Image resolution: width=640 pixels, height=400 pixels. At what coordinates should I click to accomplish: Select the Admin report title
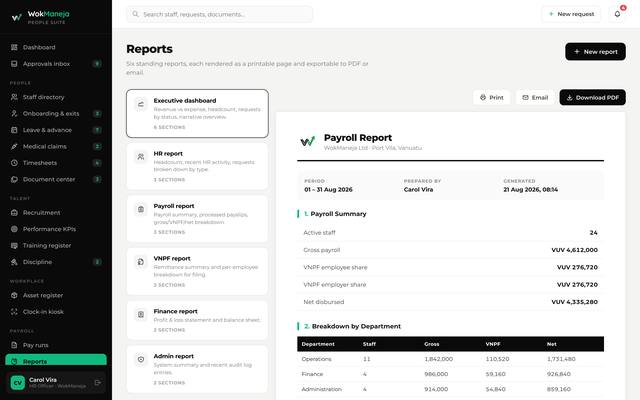pyautogui.click(x=173, y=356)
